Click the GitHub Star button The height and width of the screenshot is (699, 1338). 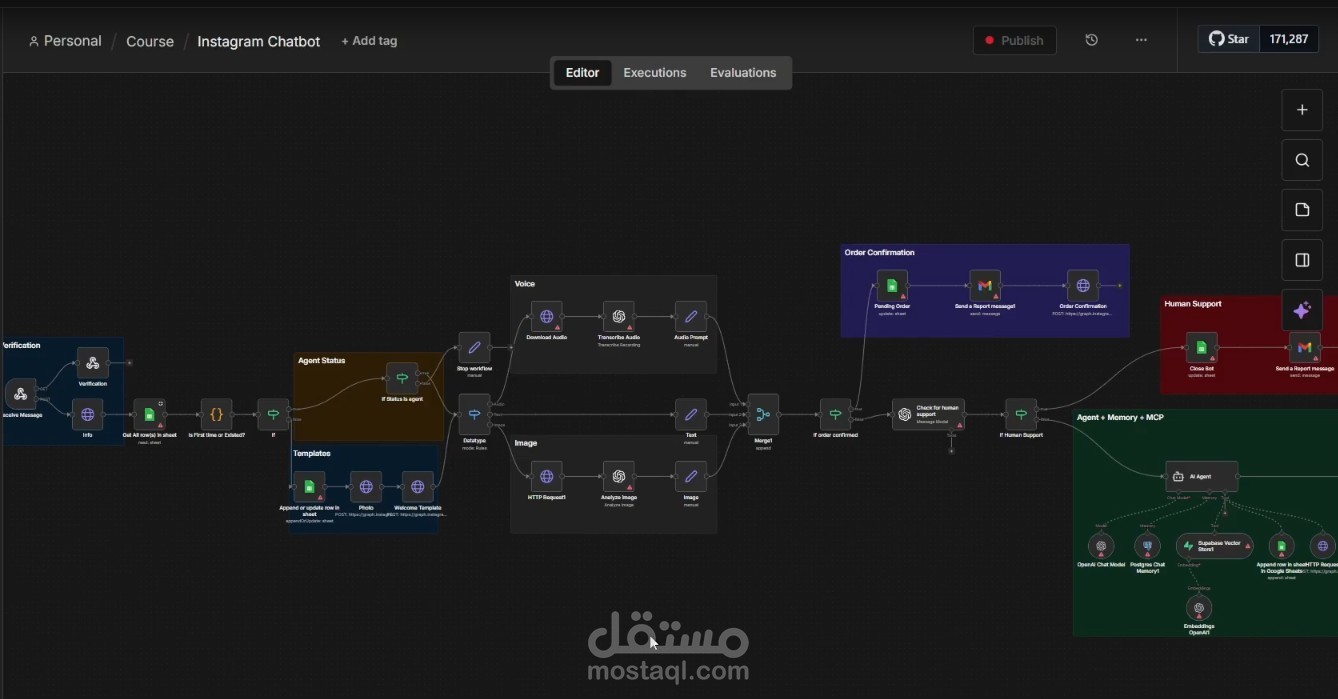pos(1229,39)
